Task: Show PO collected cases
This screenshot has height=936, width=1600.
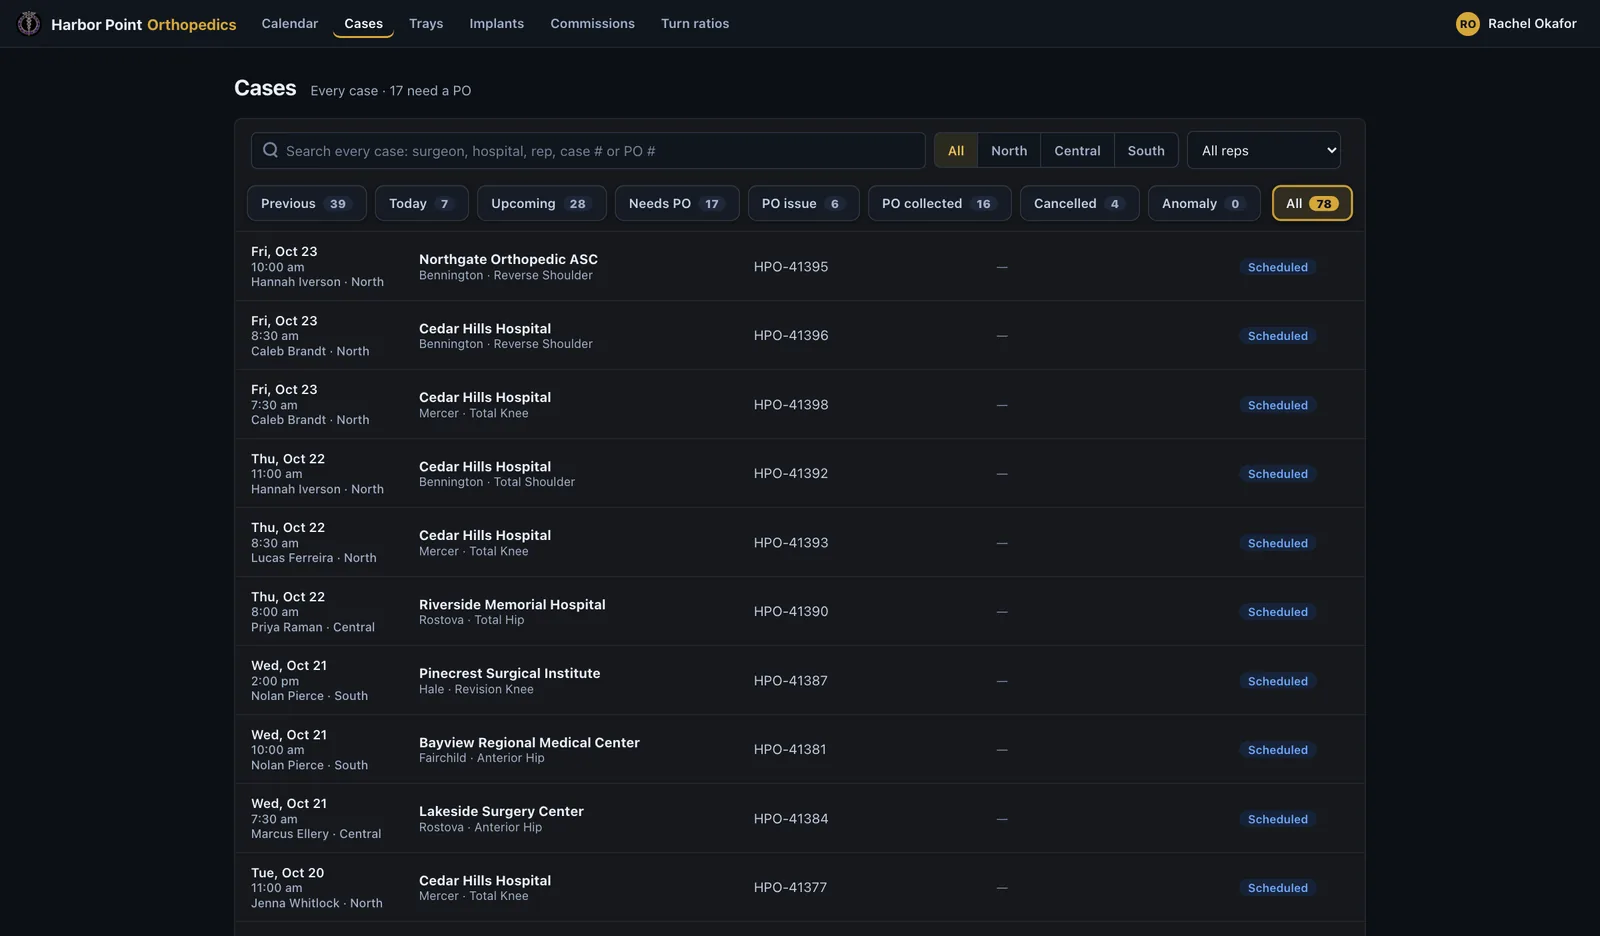Action: coord(939,203)
